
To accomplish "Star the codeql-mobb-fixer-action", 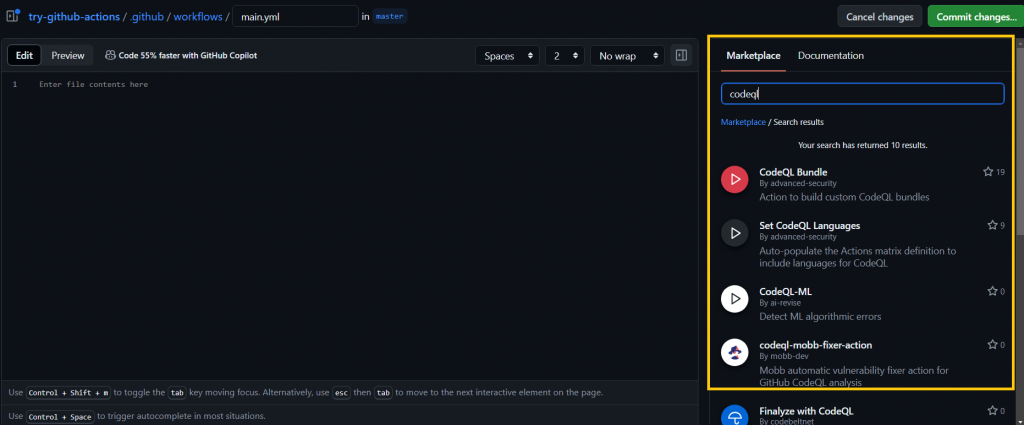I will point(992,345).
